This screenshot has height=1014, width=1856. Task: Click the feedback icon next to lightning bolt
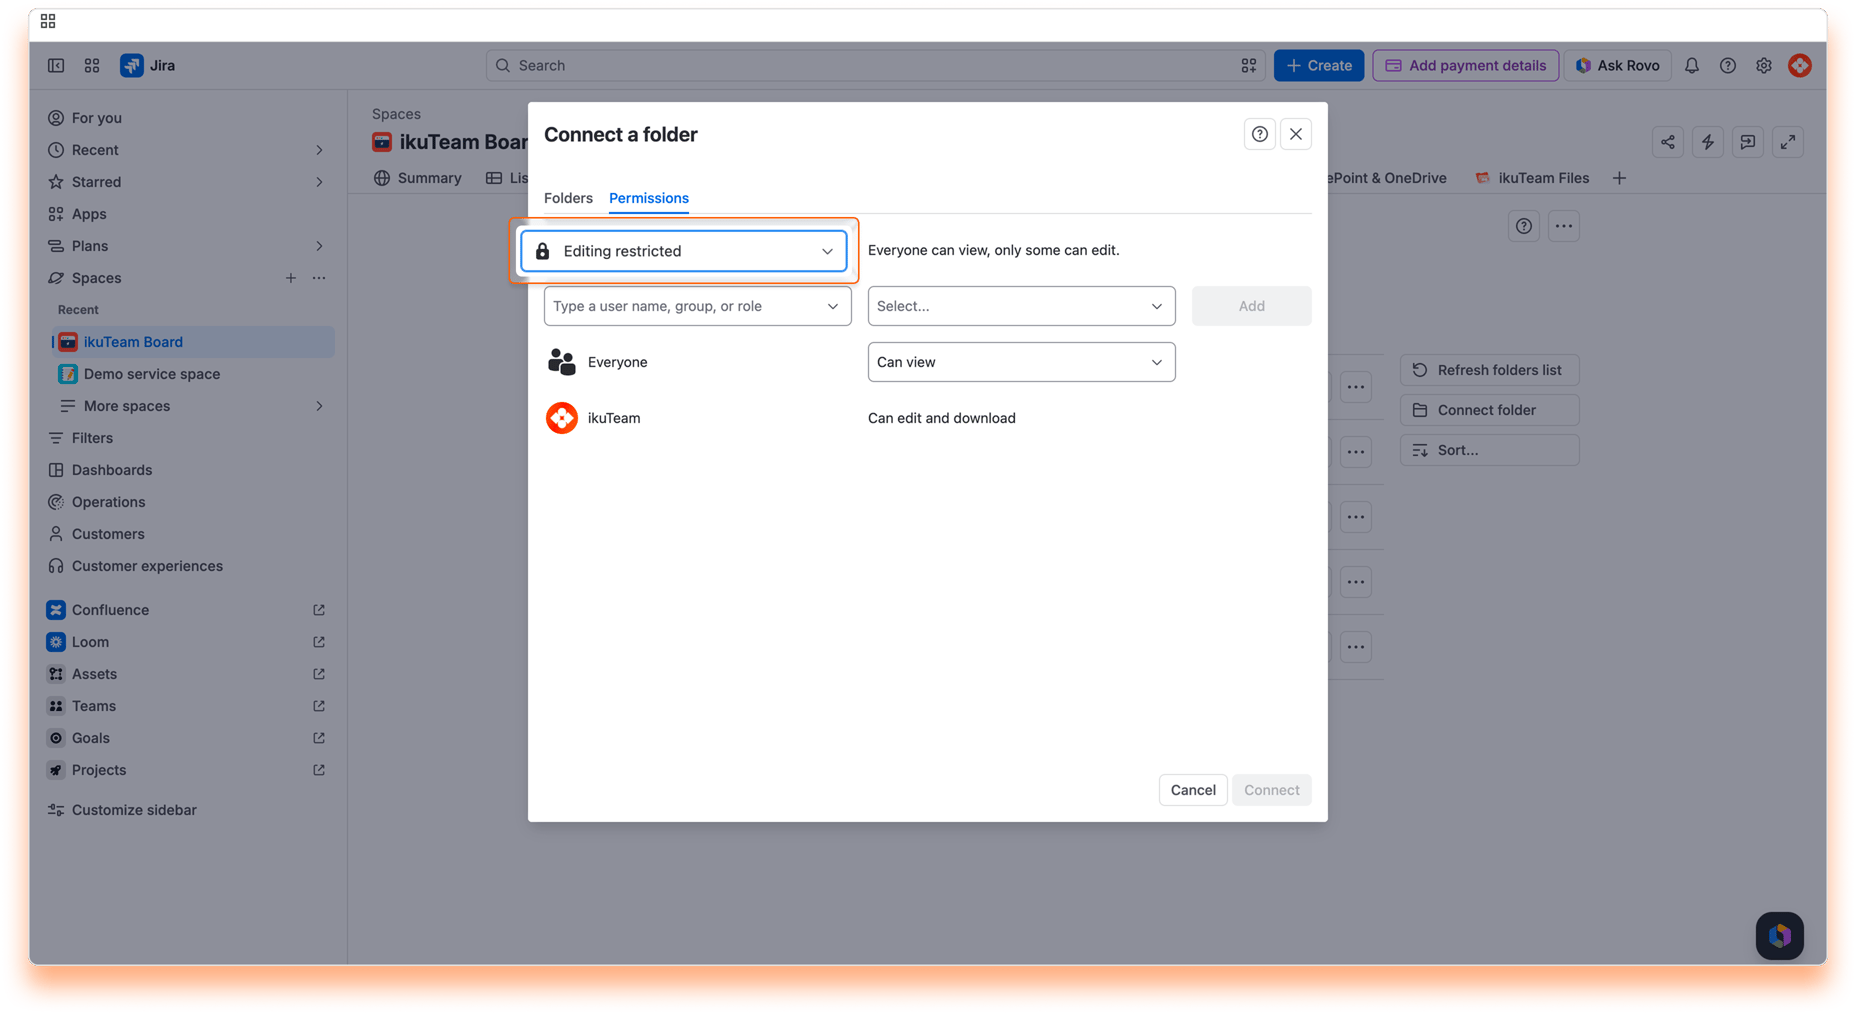[x=1748, y=142]
